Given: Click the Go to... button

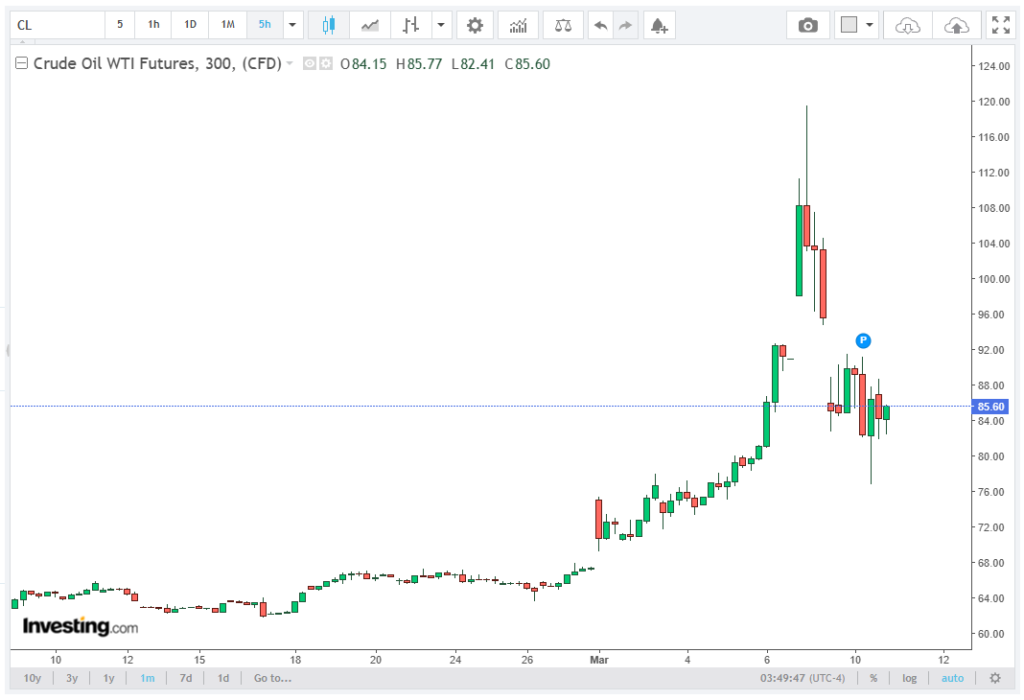Looking at the screenshot, I should (272, 678).
